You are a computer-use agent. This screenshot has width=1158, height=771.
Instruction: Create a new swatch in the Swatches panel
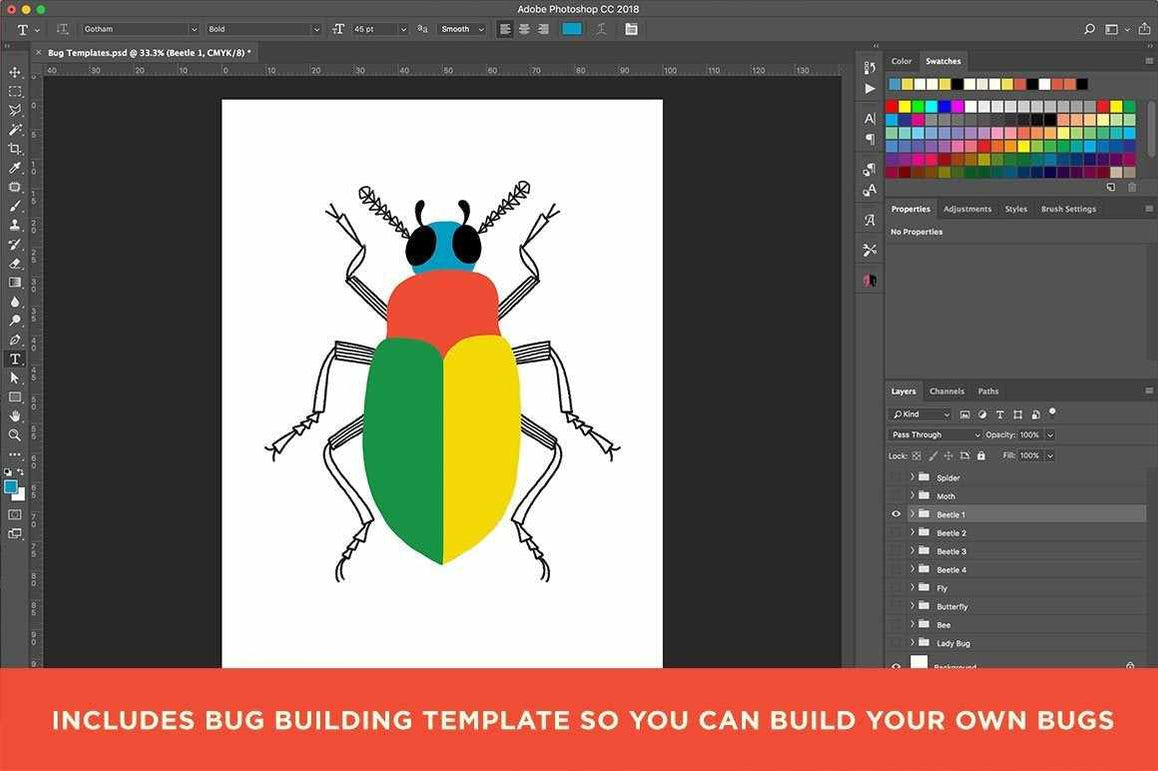[x=1110, y=187]
